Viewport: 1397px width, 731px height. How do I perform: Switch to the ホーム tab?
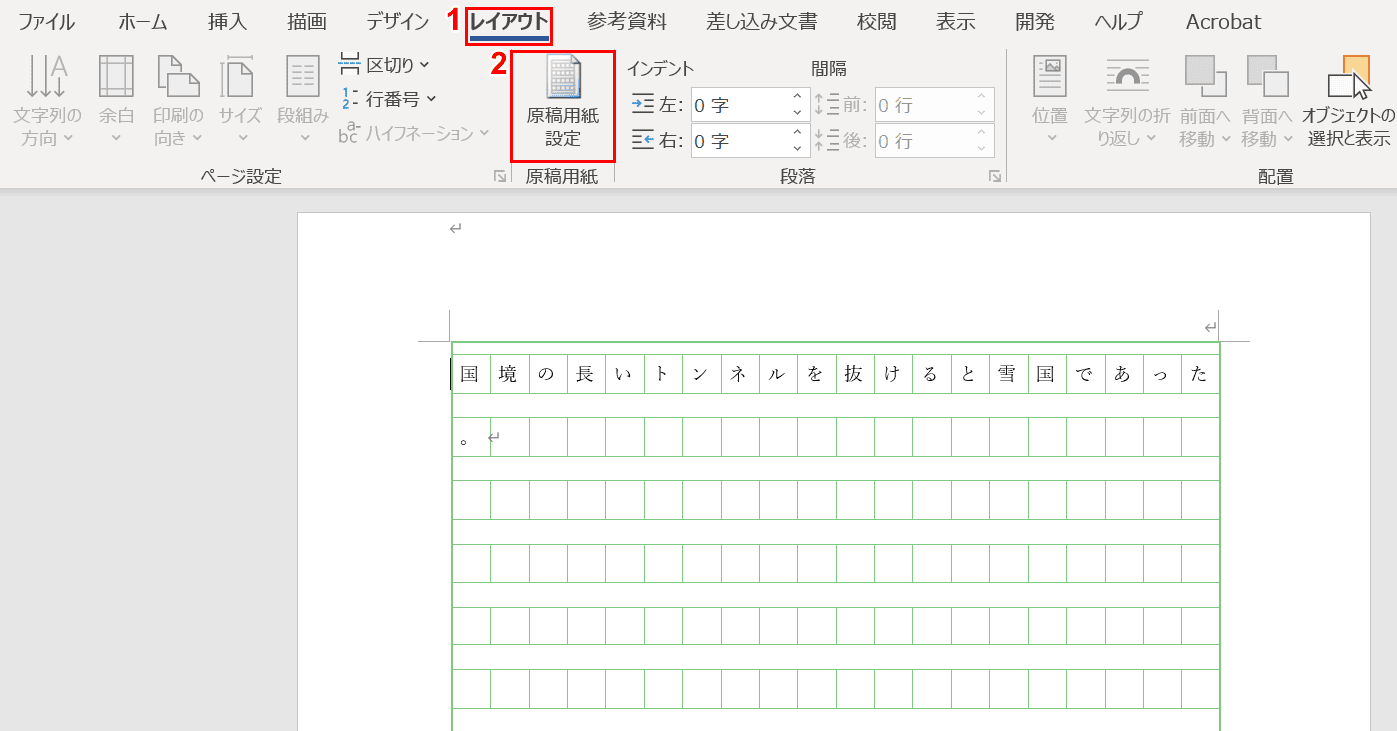143,22
